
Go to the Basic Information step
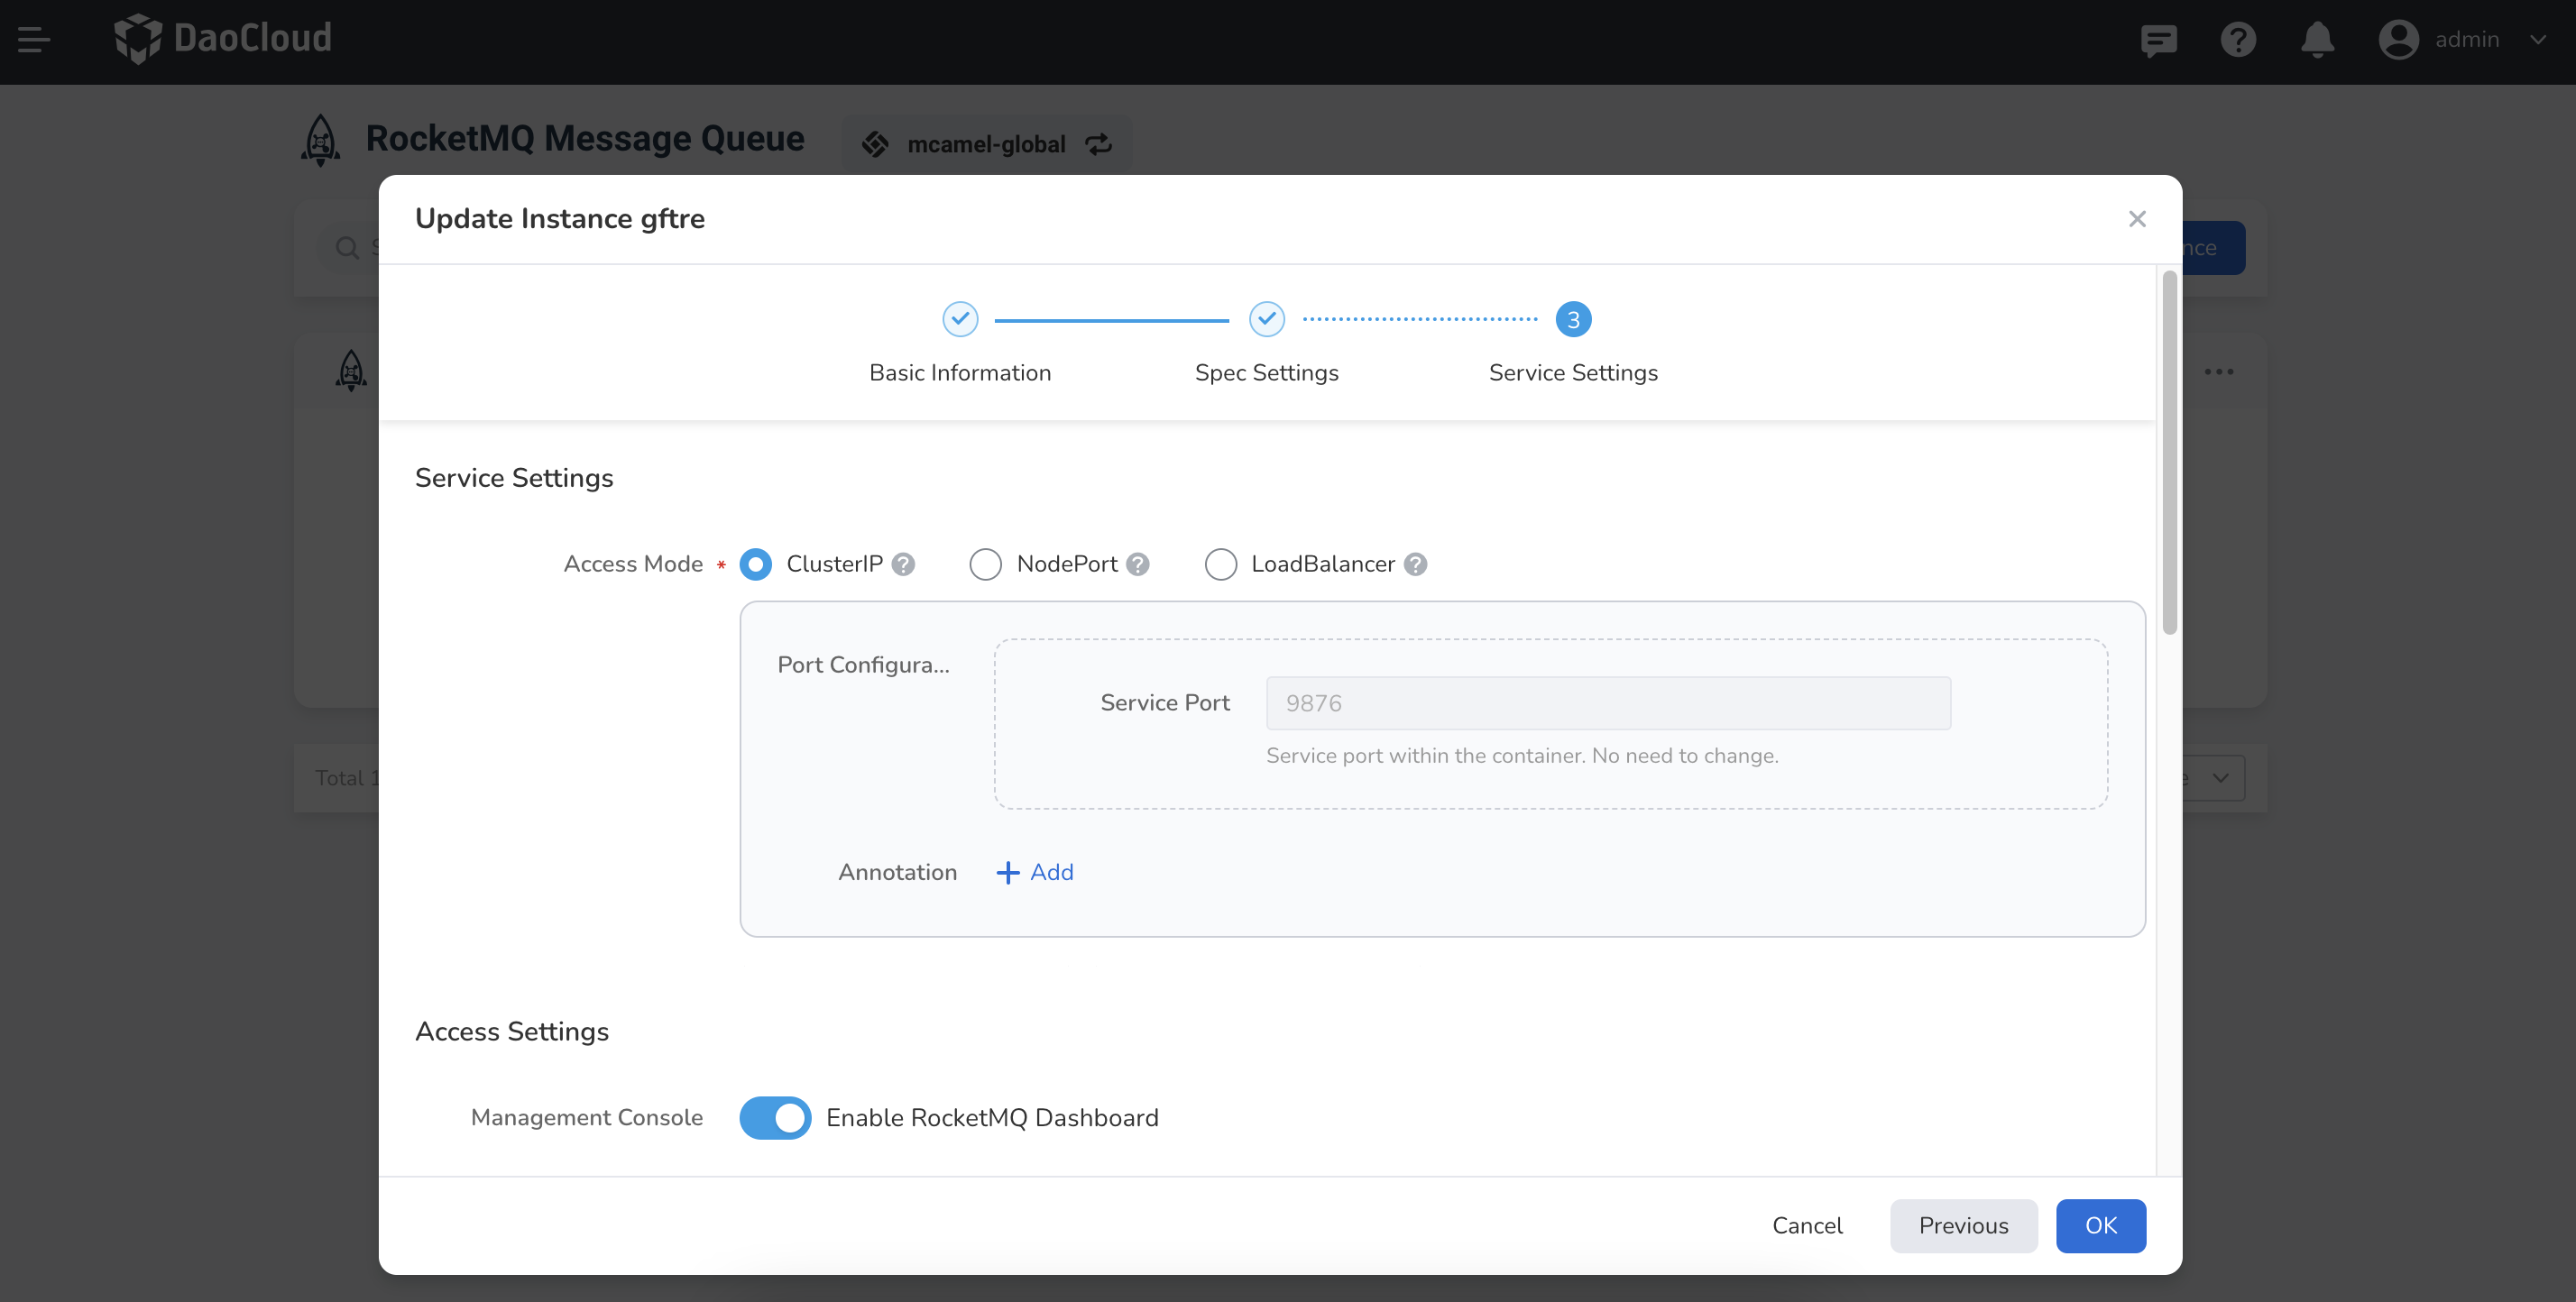point(960,320)
